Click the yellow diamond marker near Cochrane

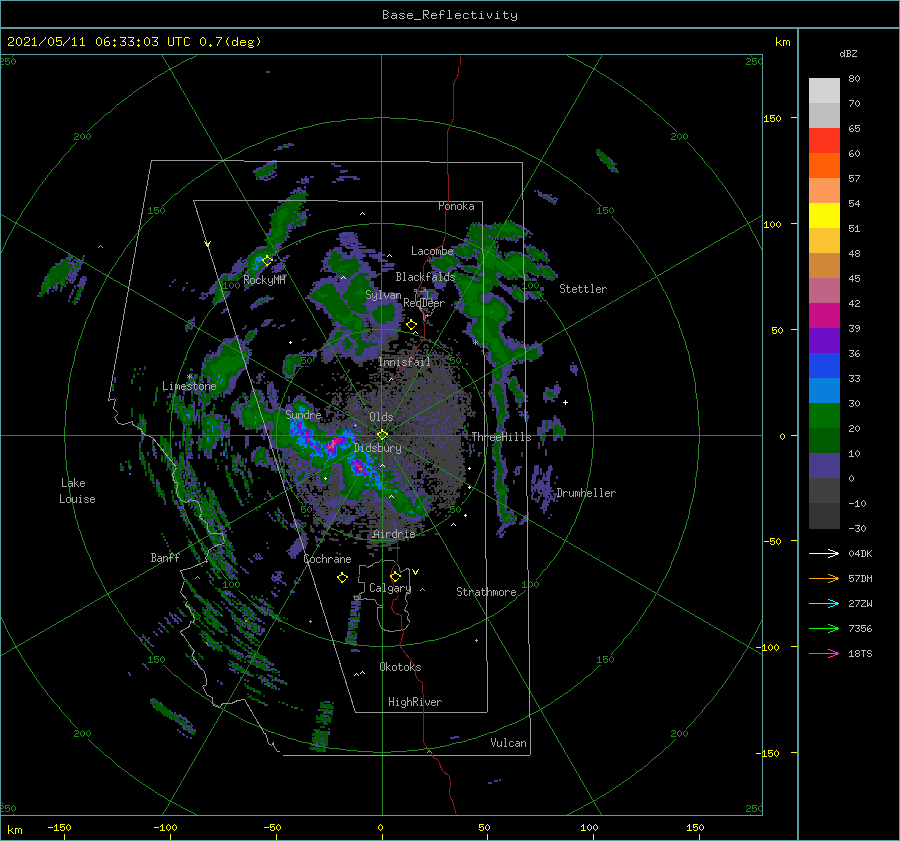click(x=342, y=578)
